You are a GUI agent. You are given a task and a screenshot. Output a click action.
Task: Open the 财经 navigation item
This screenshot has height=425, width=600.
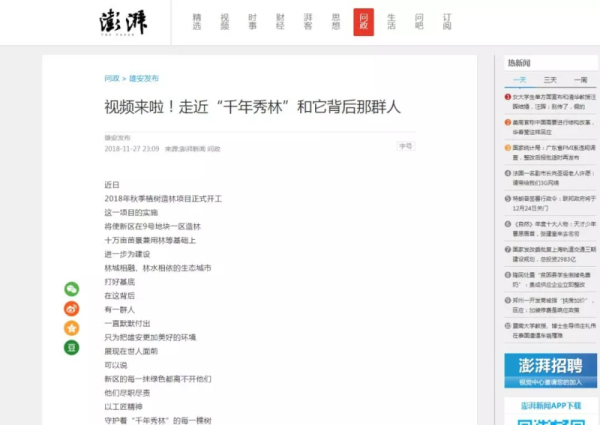click(280, 22)
